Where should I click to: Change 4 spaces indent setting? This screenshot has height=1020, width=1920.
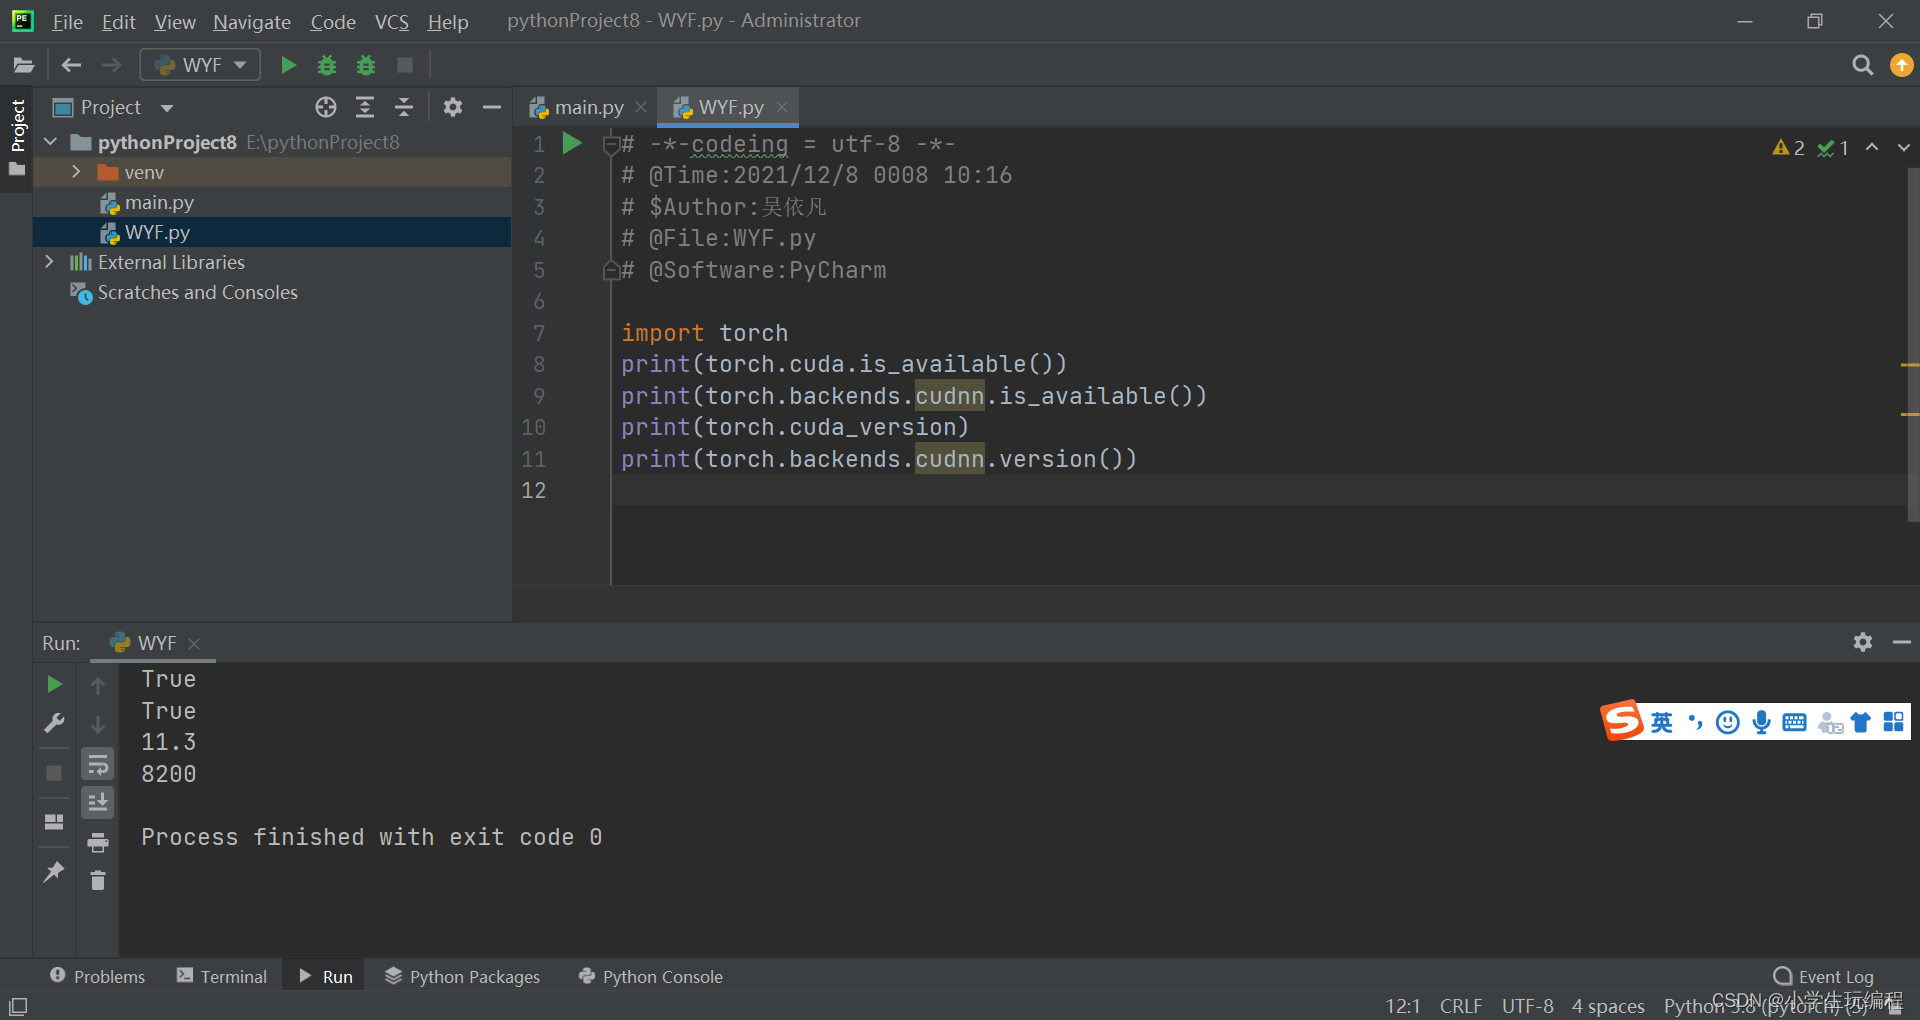[x=1608, y=1006]
